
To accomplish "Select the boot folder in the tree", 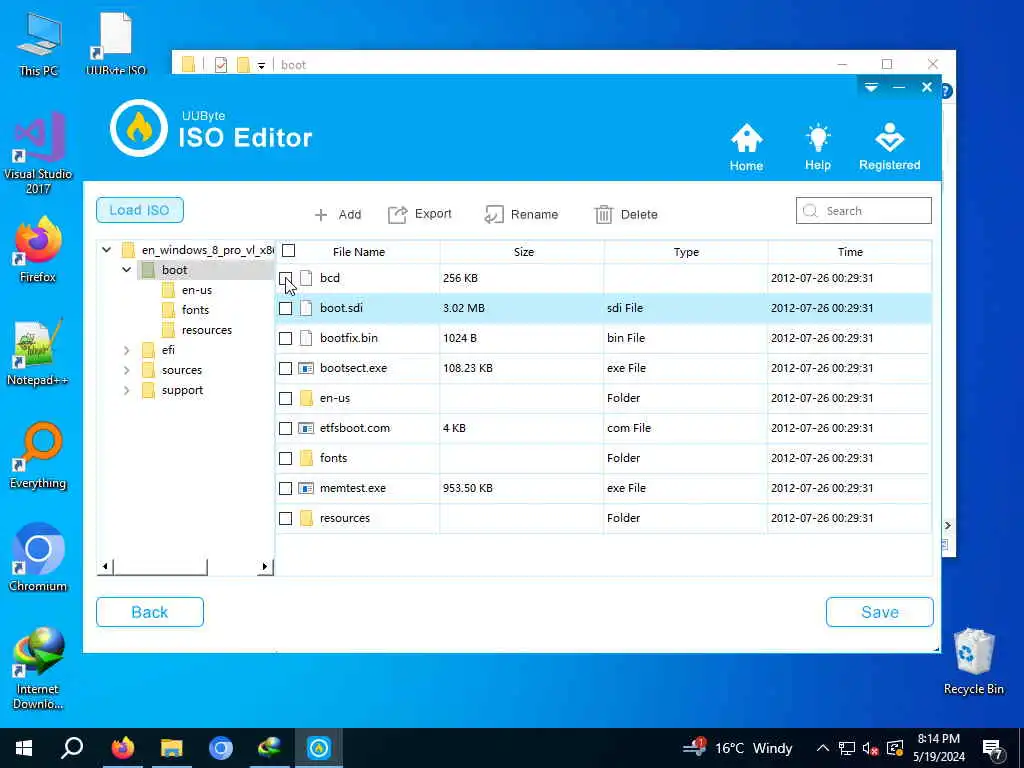I will coord(174,270).
